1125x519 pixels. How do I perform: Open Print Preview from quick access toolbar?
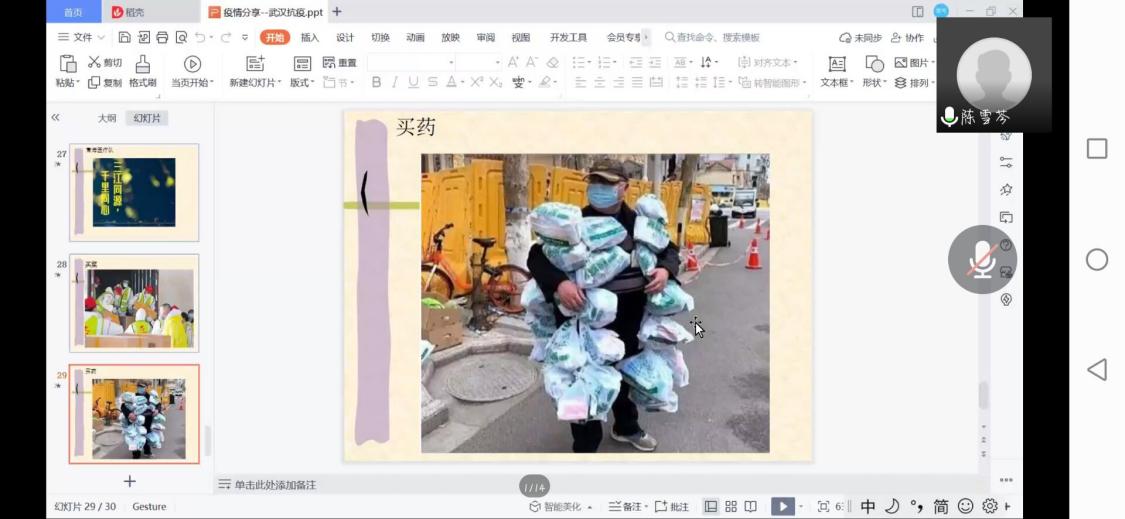tap(181, 37)
